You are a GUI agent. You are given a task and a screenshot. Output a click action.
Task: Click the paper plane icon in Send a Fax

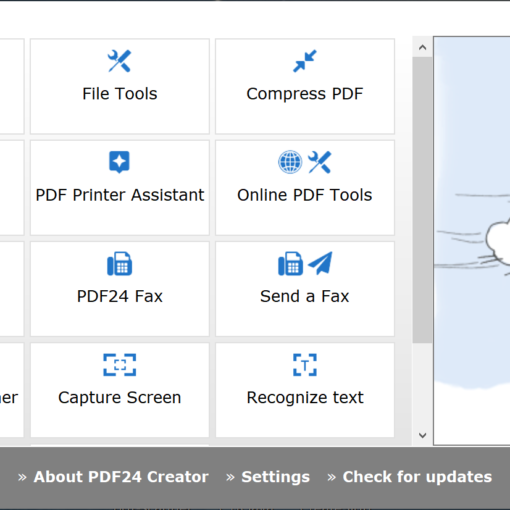point(320,263)
